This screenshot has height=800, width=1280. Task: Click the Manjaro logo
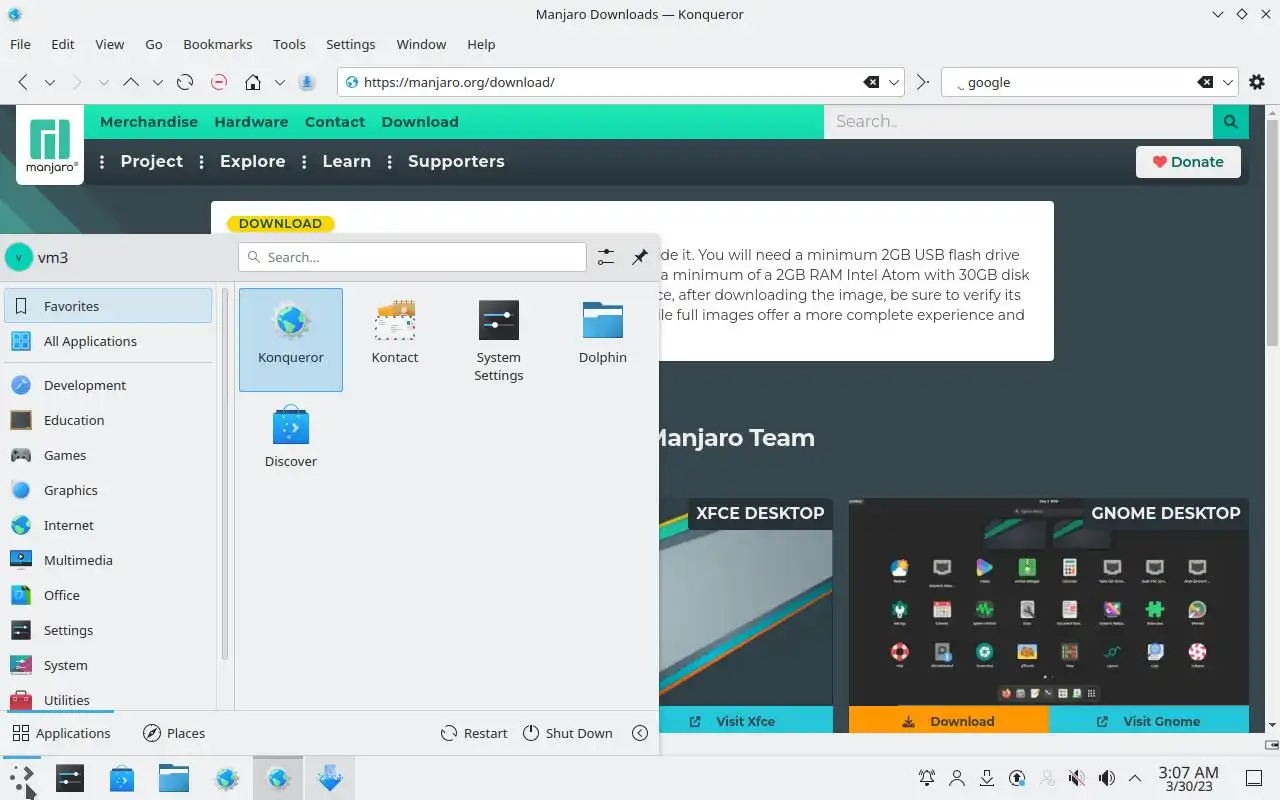pyautogui.click(x=50, y=145)
